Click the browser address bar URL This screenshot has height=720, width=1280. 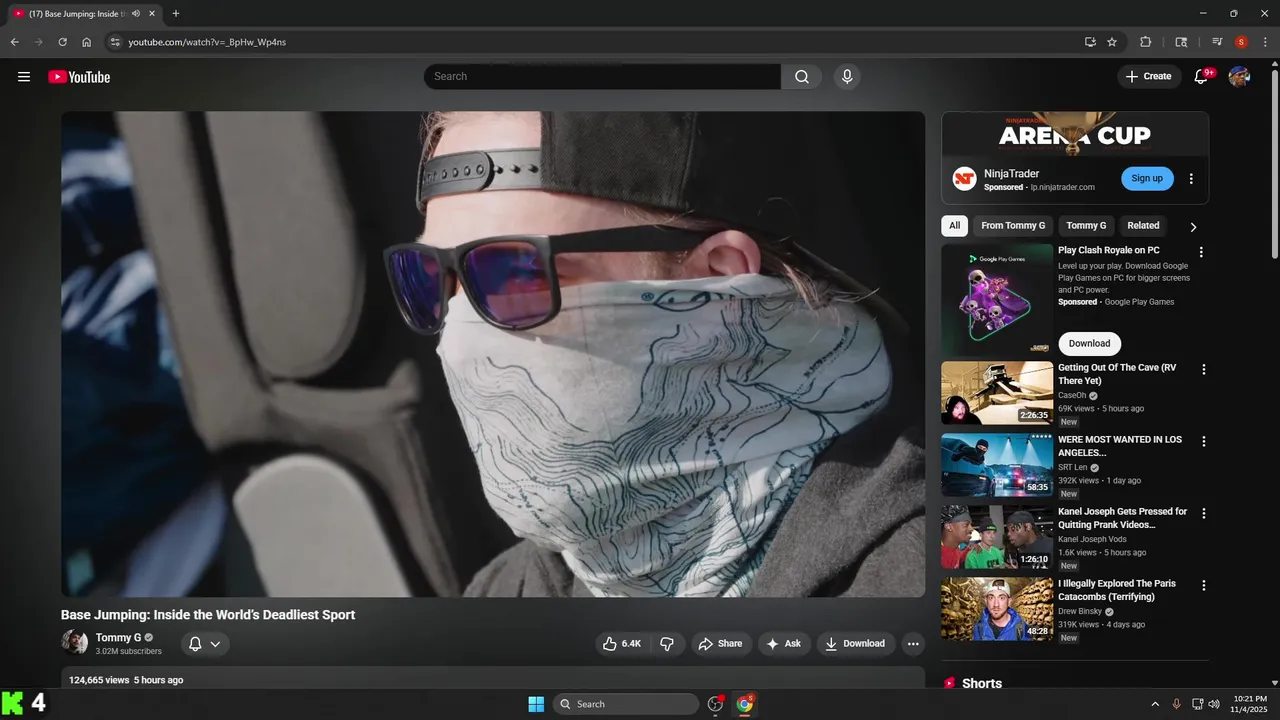pos(207,42)
